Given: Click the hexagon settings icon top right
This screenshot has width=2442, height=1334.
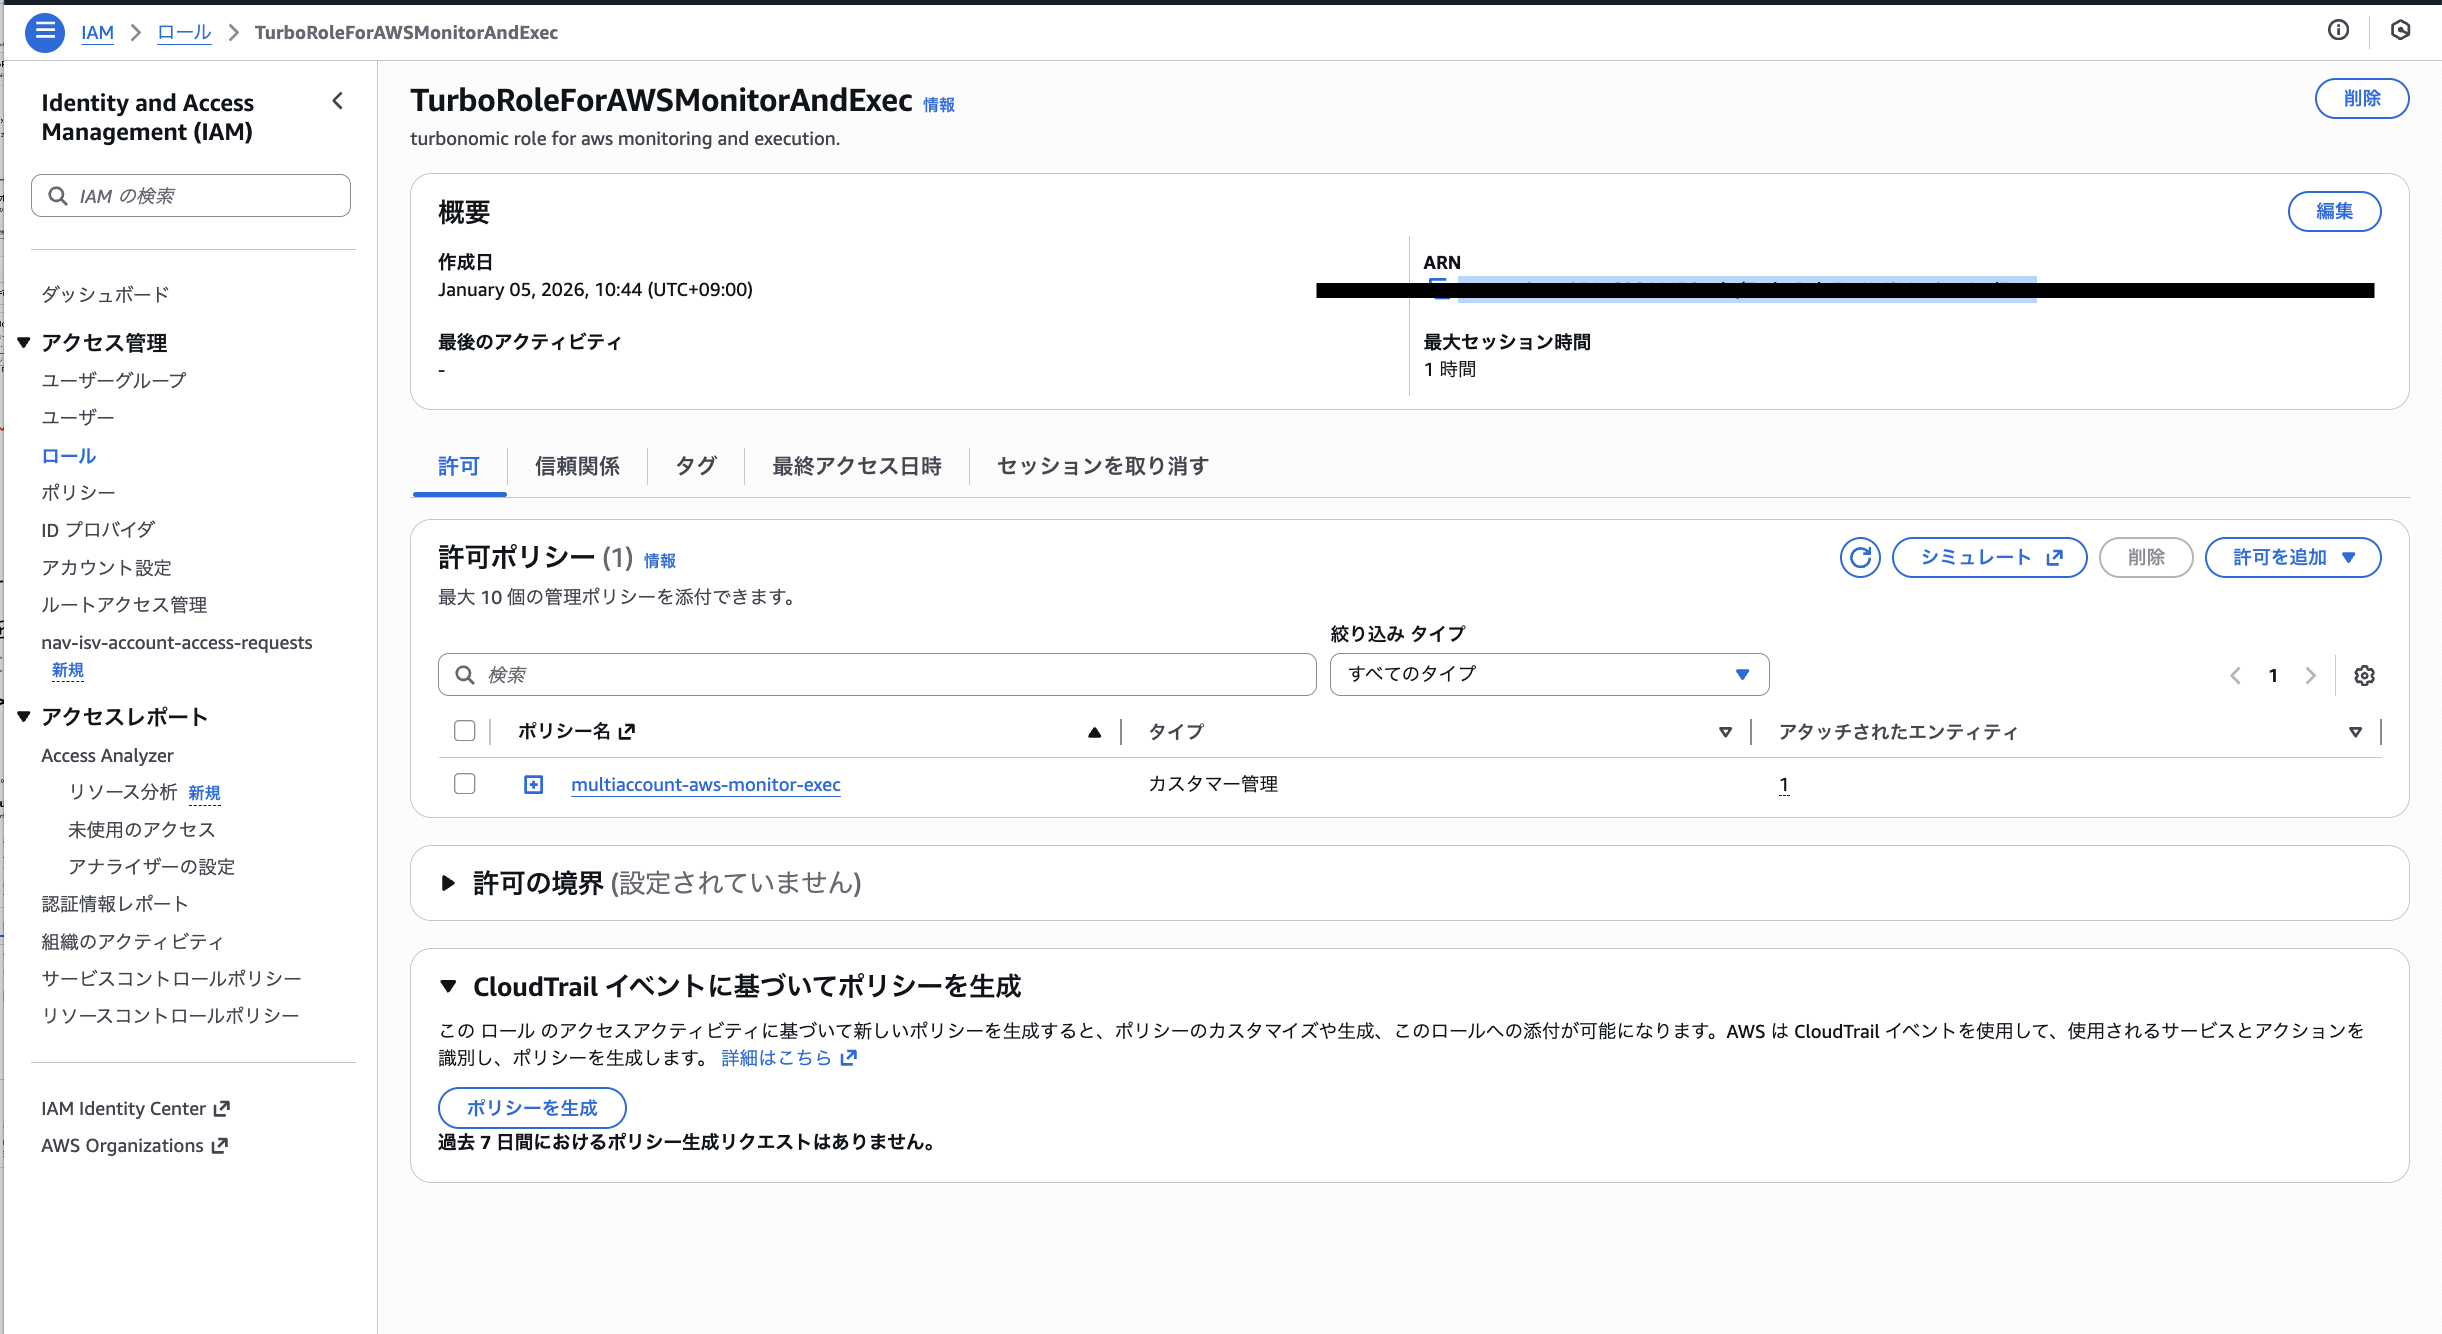Looking at the screenshot, I should (2400, 30).
